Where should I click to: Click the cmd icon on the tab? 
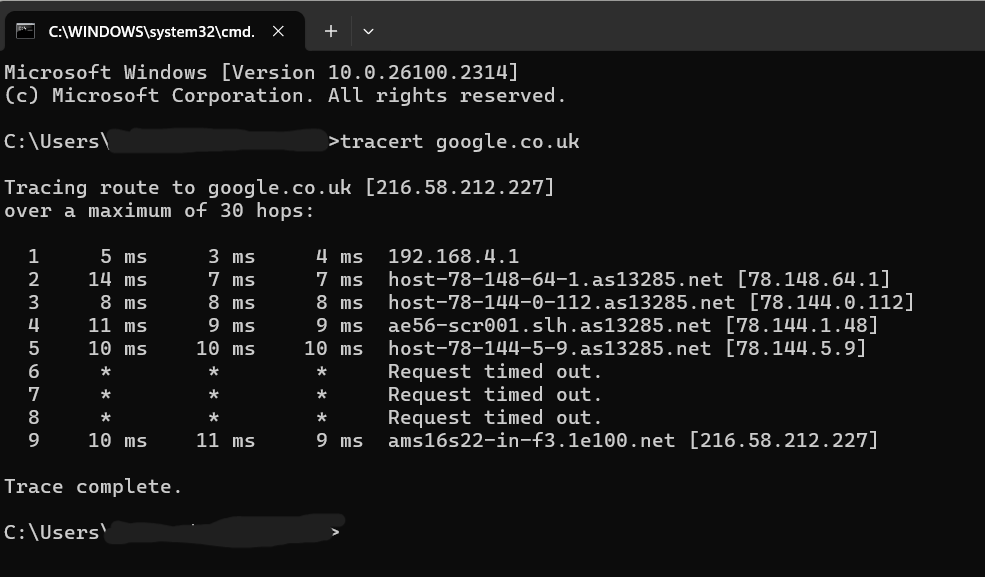point(26,31)
